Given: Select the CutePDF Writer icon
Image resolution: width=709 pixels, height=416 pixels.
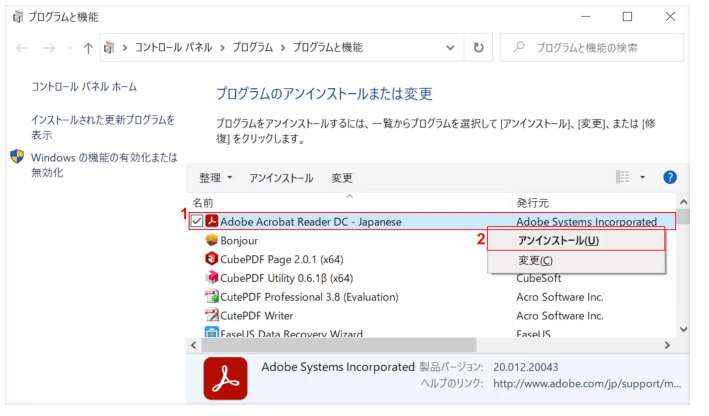Looking at the screenshot, I should click(212, 315).
